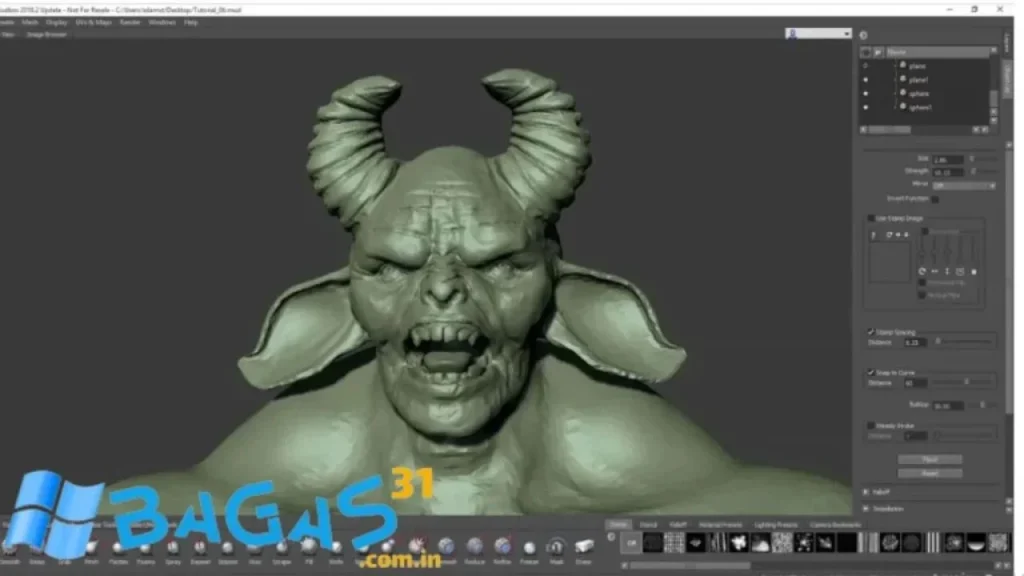Open the Windows menu
Viewport: 1024px width, 576px height.
point(162,22)
